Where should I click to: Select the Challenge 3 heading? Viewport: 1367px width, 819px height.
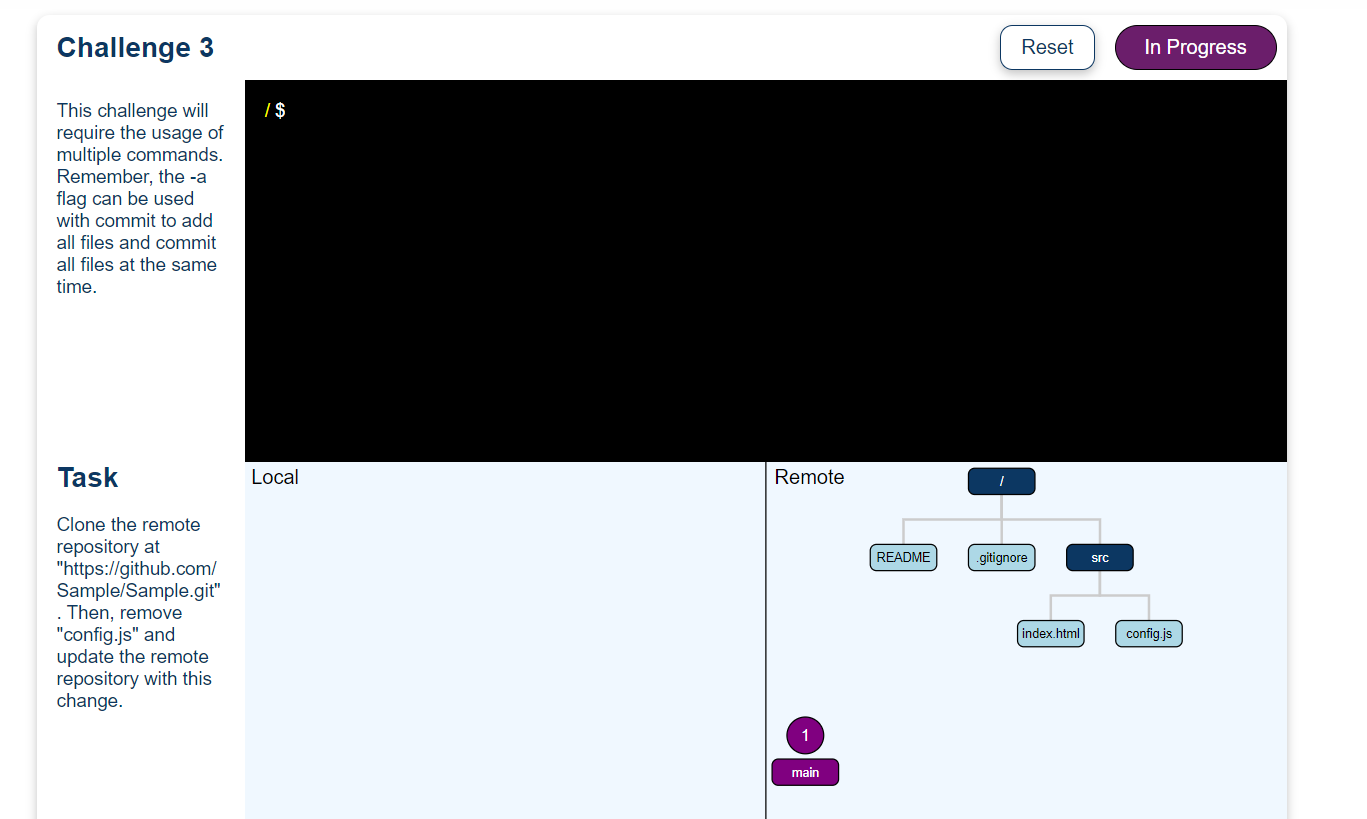(x=135, y=47)
